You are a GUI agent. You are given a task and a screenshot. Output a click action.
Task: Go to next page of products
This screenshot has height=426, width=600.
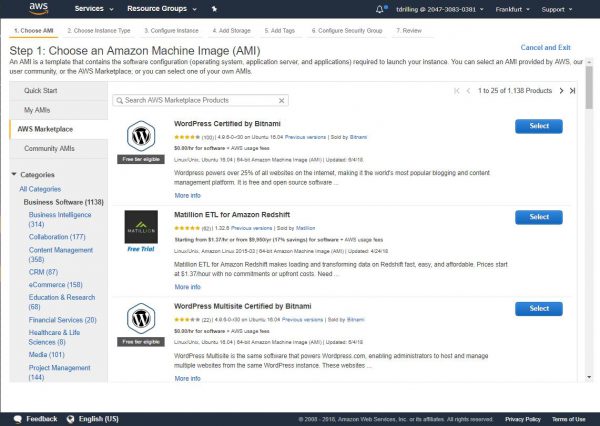pos(561,91)
